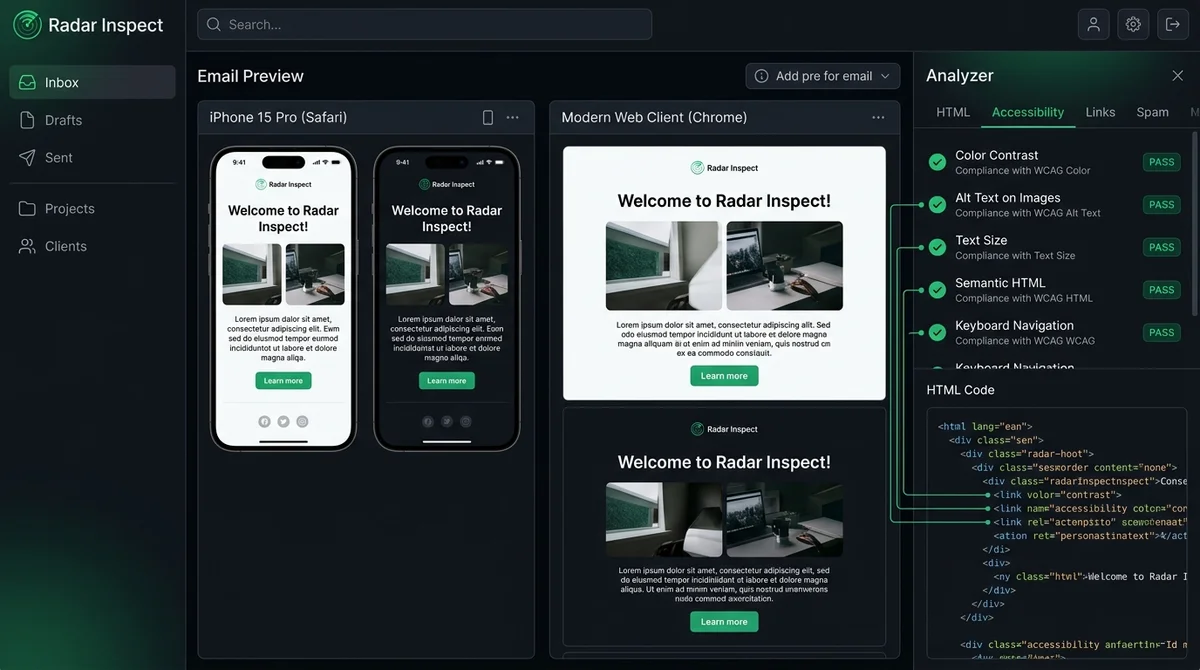Click the Color Contrast green check icon
Screen dimensions: 1200x670
(x=937, y=162)
